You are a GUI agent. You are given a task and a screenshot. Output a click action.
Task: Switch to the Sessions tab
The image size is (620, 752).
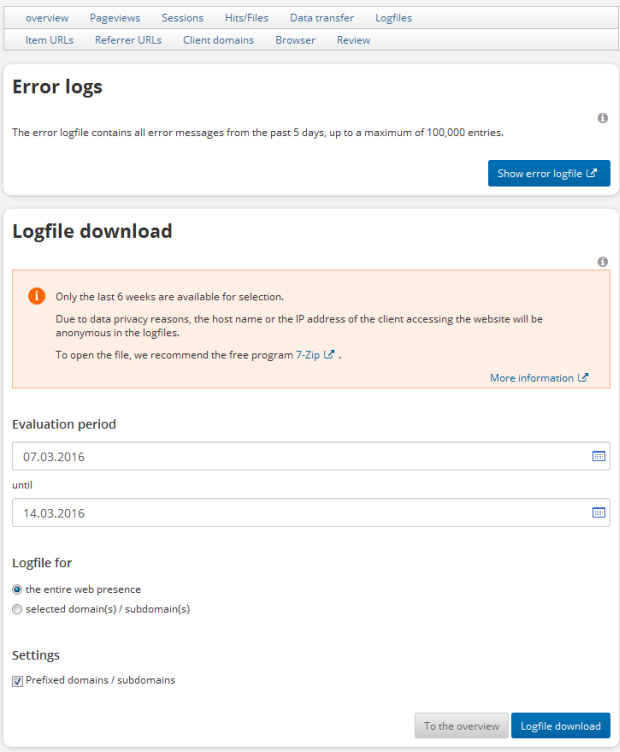(x=182, y=18)
